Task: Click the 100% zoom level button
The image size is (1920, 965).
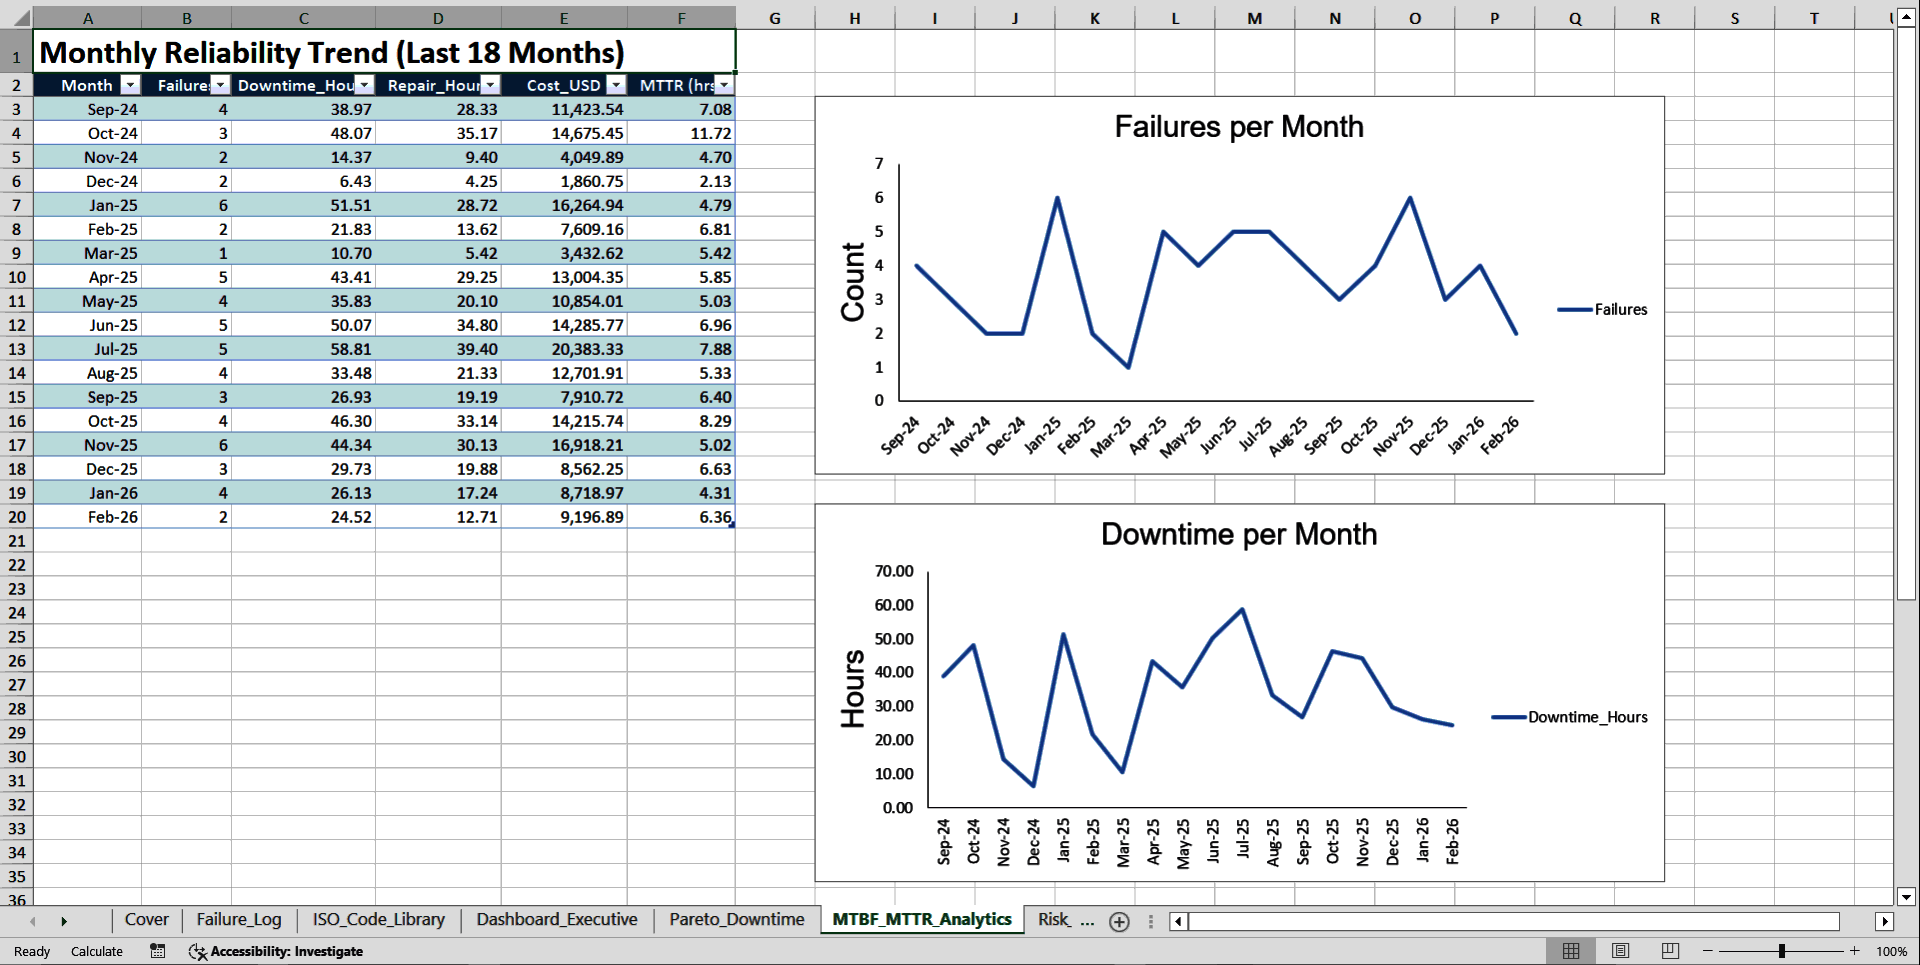Action: [1893, 951]
